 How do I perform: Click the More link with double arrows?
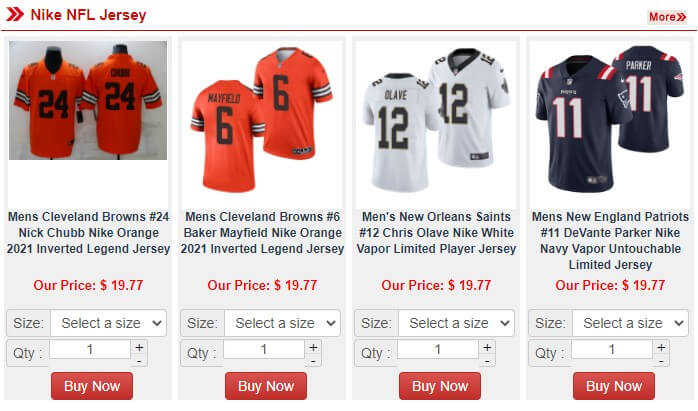point(667,17)
